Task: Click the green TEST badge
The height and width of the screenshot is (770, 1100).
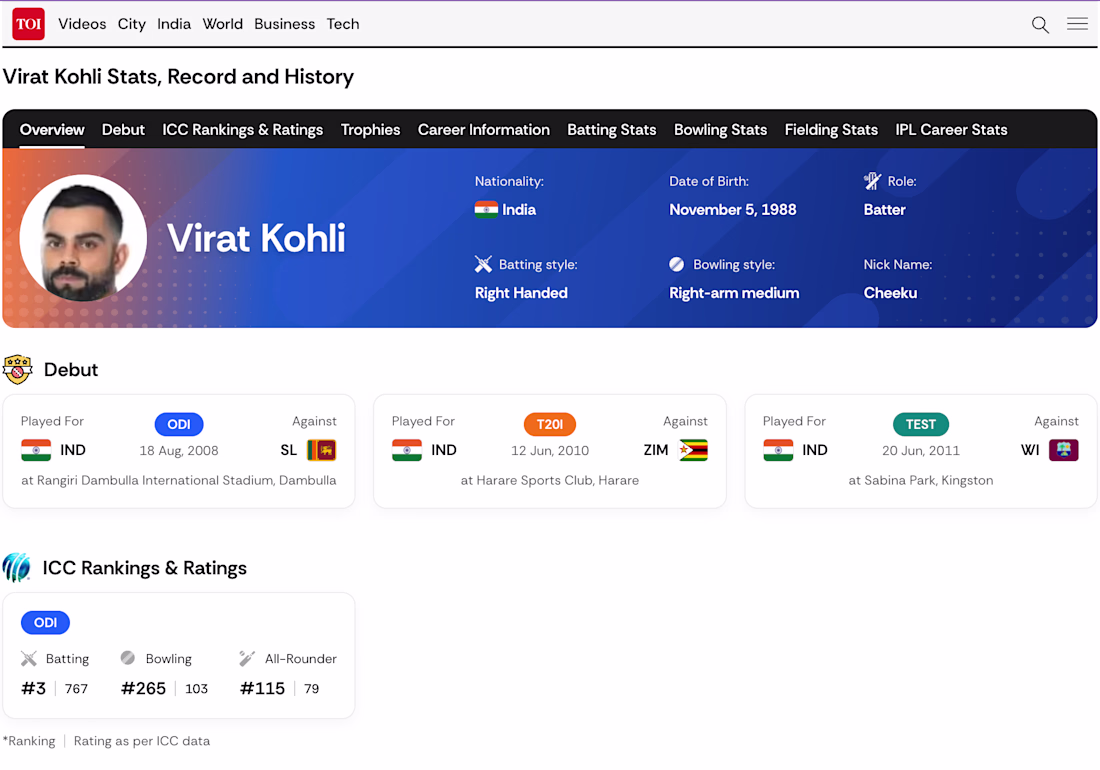Action: pyautogui.click(x=920, y=424)
